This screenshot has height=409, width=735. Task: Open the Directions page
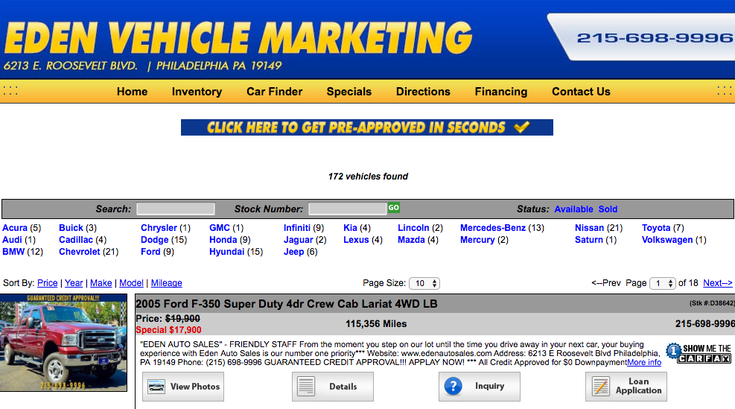click(423, 91)
